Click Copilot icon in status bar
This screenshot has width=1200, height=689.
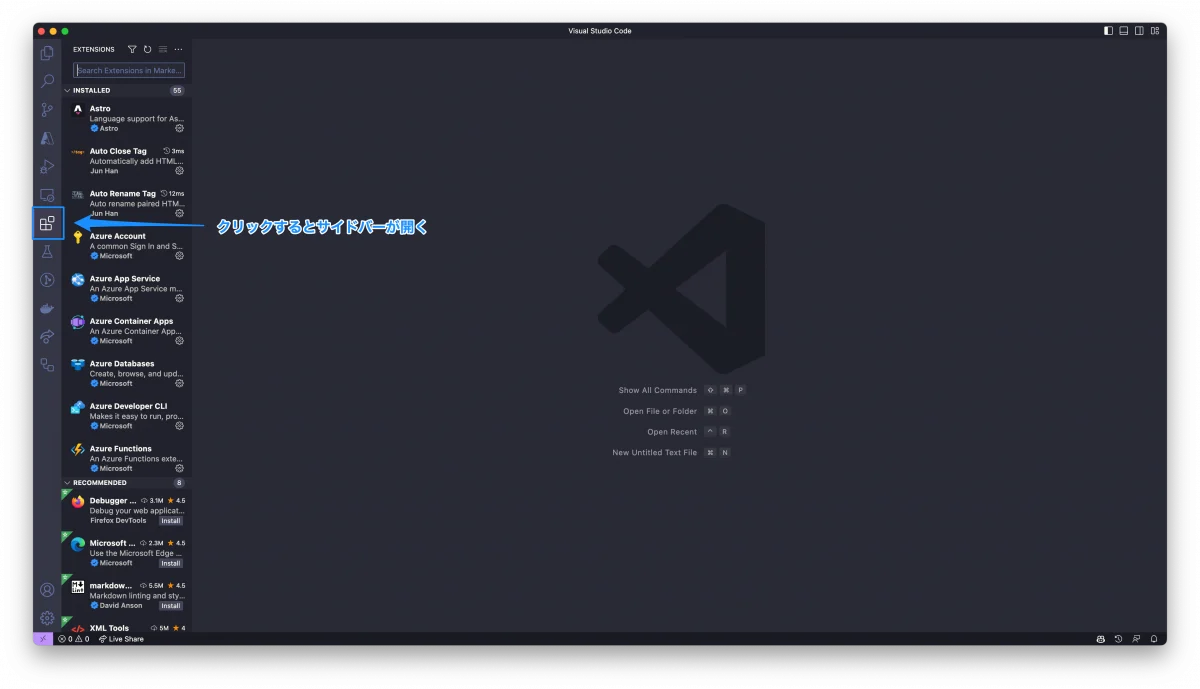click(1101, 638)
